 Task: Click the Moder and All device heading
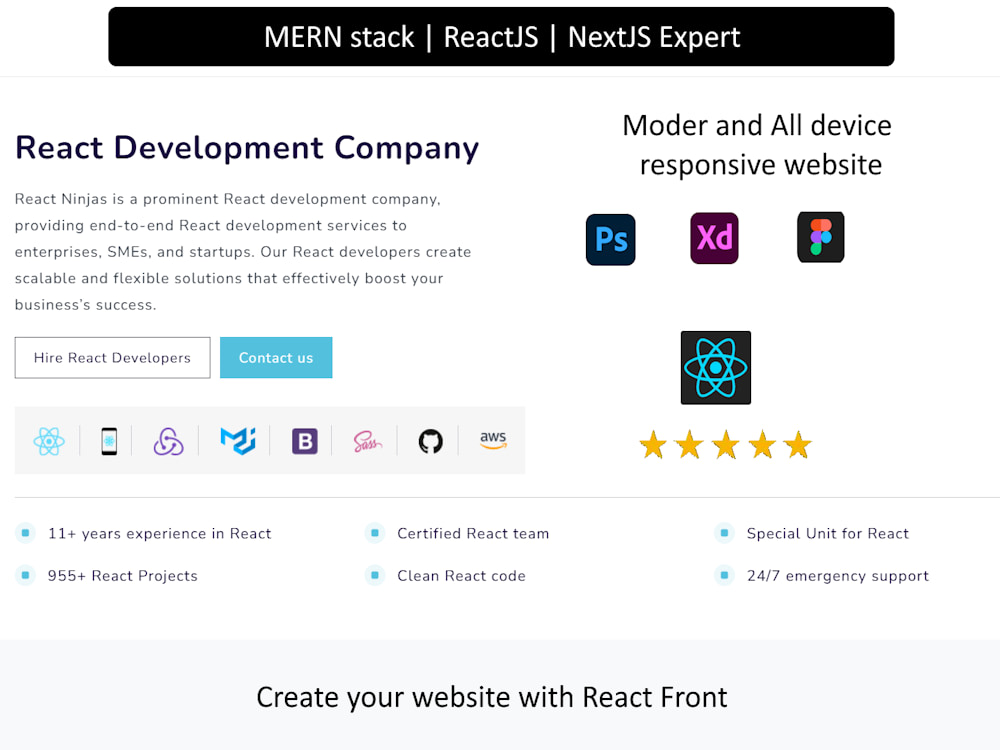tap(757, 145)
